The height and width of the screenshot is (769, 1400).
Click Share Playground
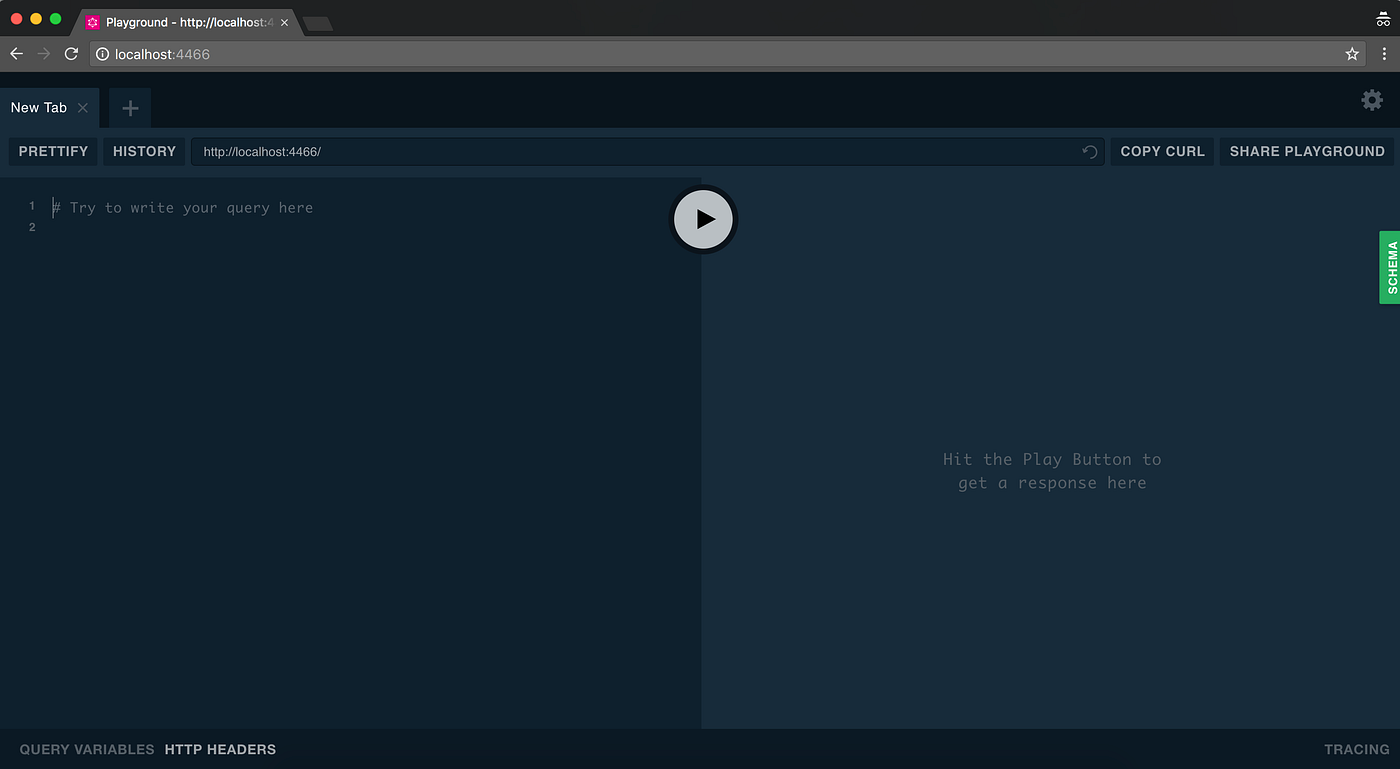[1307, 151]
